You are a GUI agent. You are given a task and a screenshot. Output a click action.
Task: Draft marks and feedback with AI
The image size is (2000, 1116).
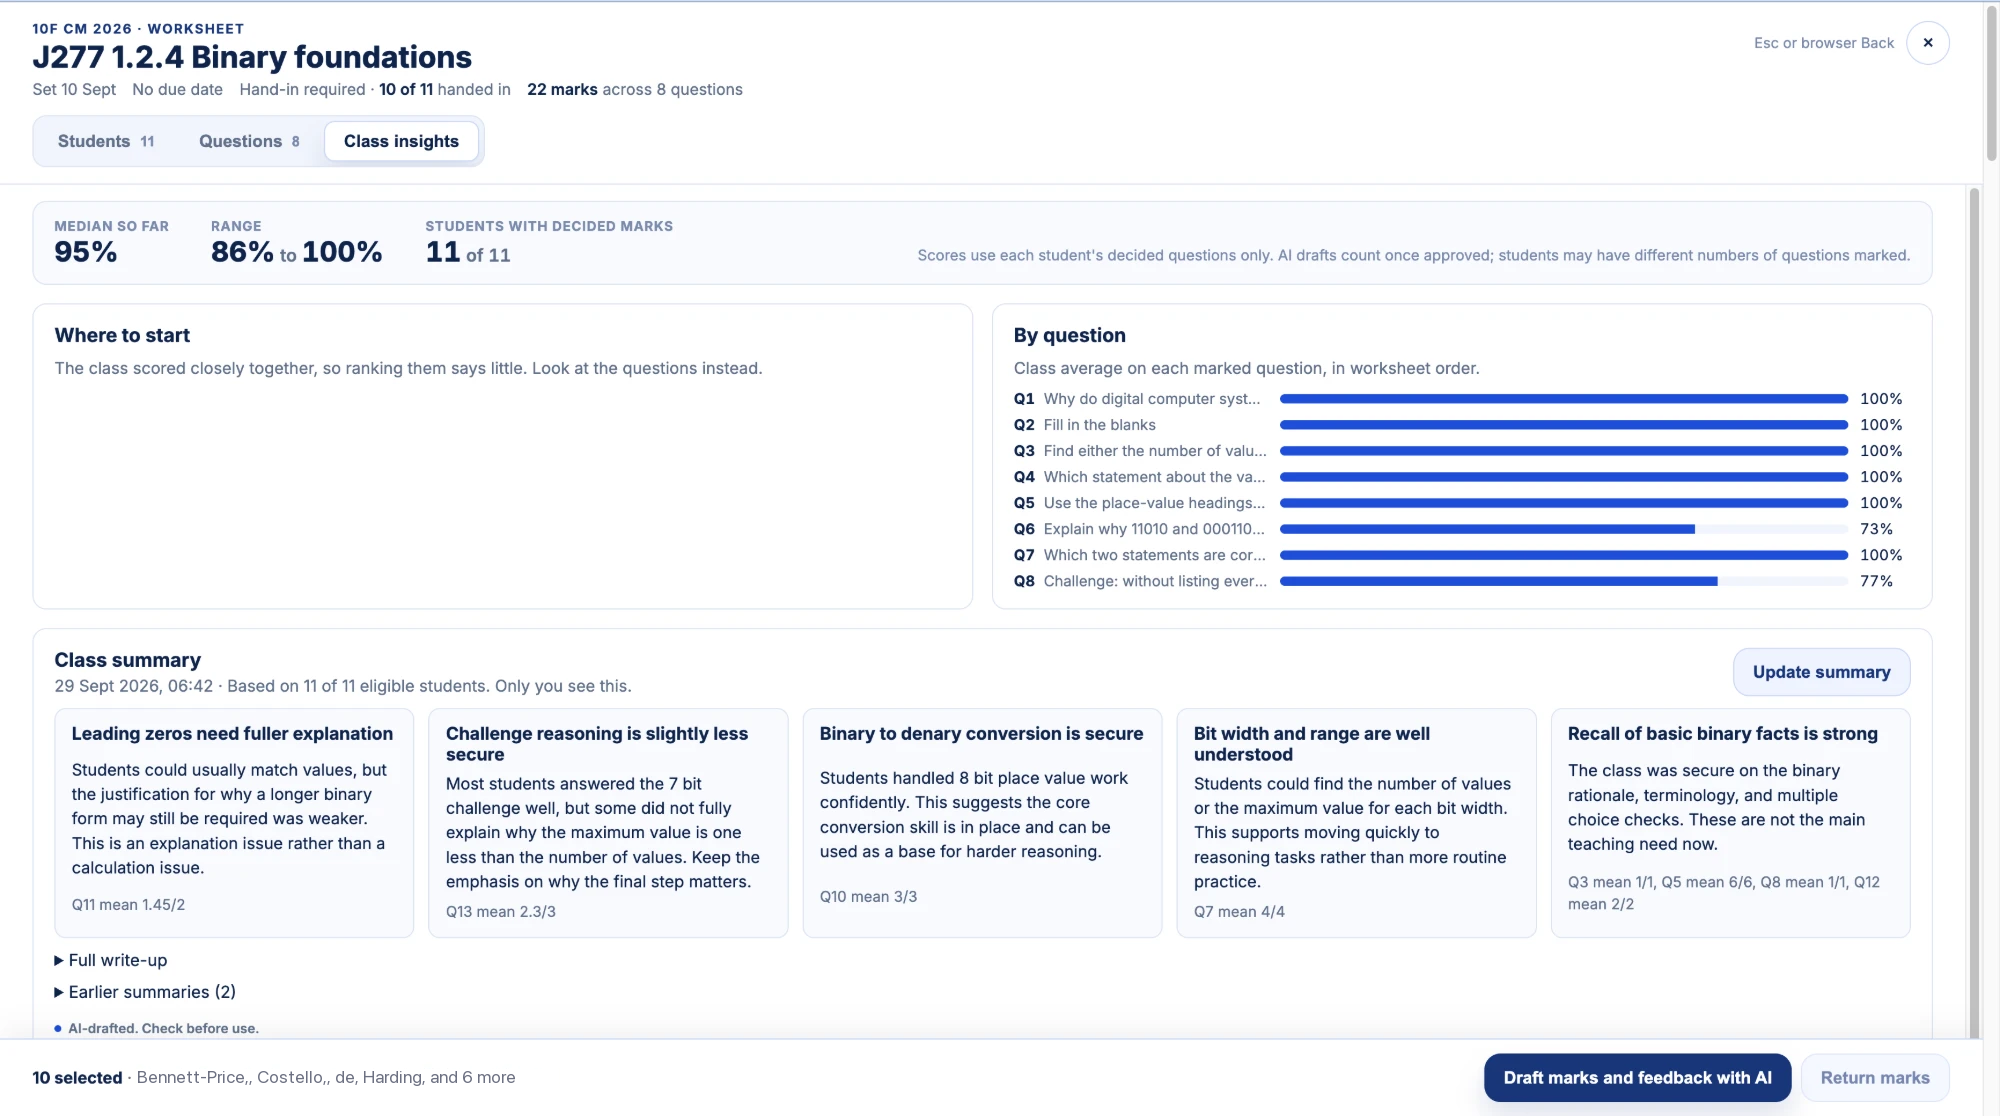[1637, 1077]
